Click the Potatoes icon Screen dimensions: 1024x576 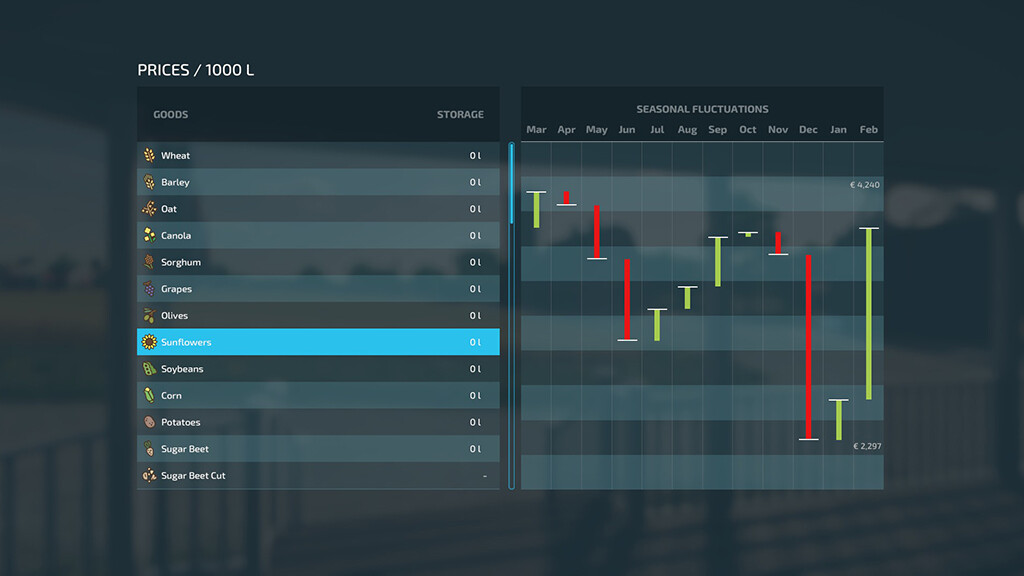point(149,422)
